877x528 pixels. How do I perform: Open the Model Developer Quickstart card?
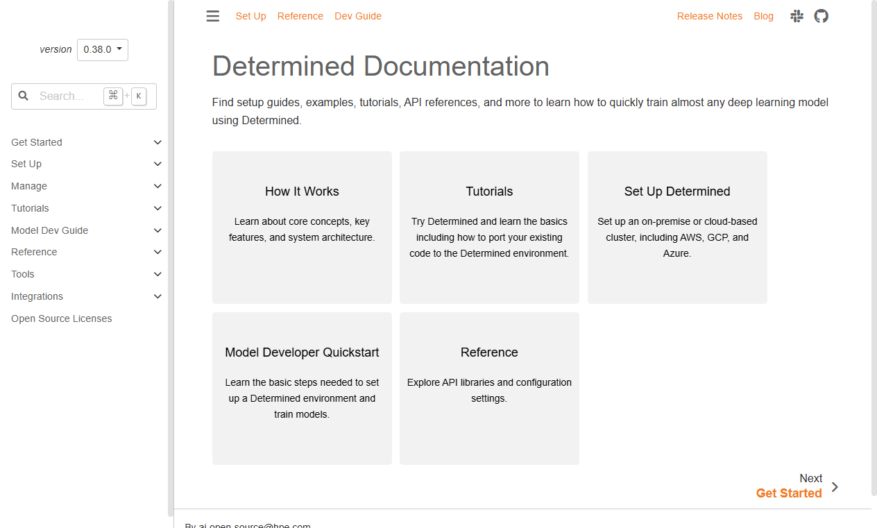tap(302, 388)
